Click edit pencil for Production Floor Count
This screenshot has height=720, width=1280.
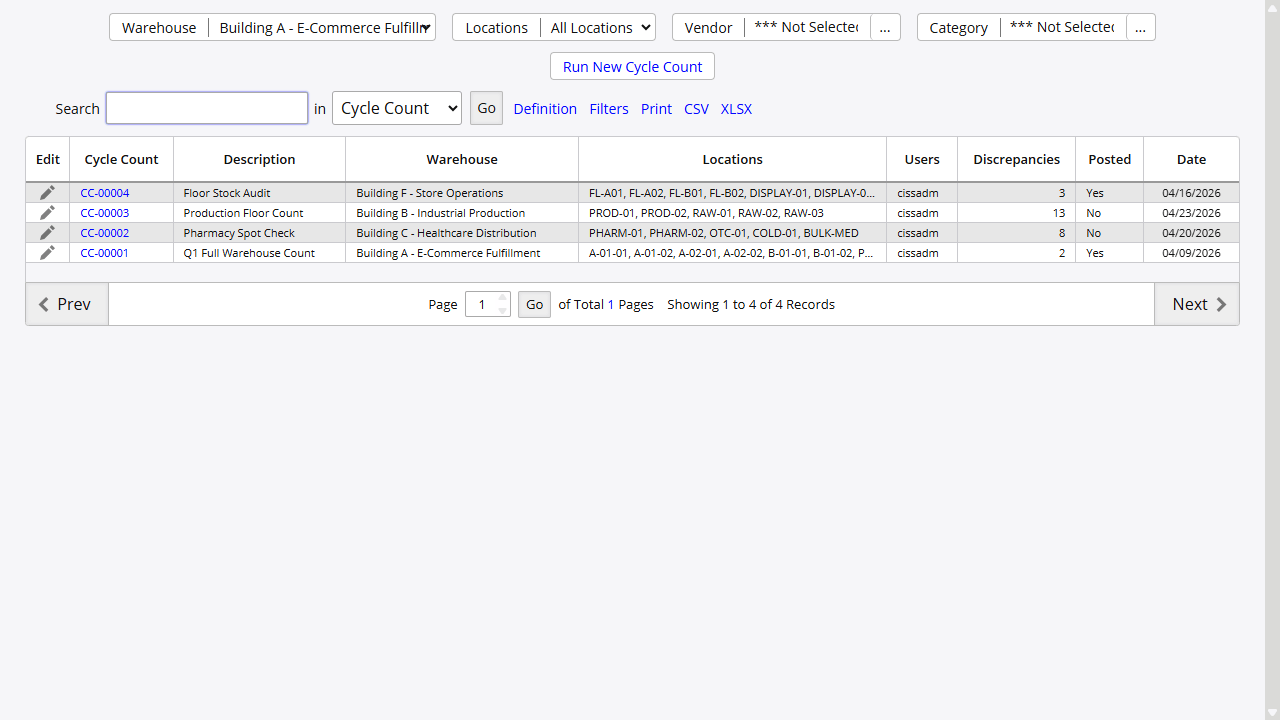pyautogui.click(x=47, y=213)
